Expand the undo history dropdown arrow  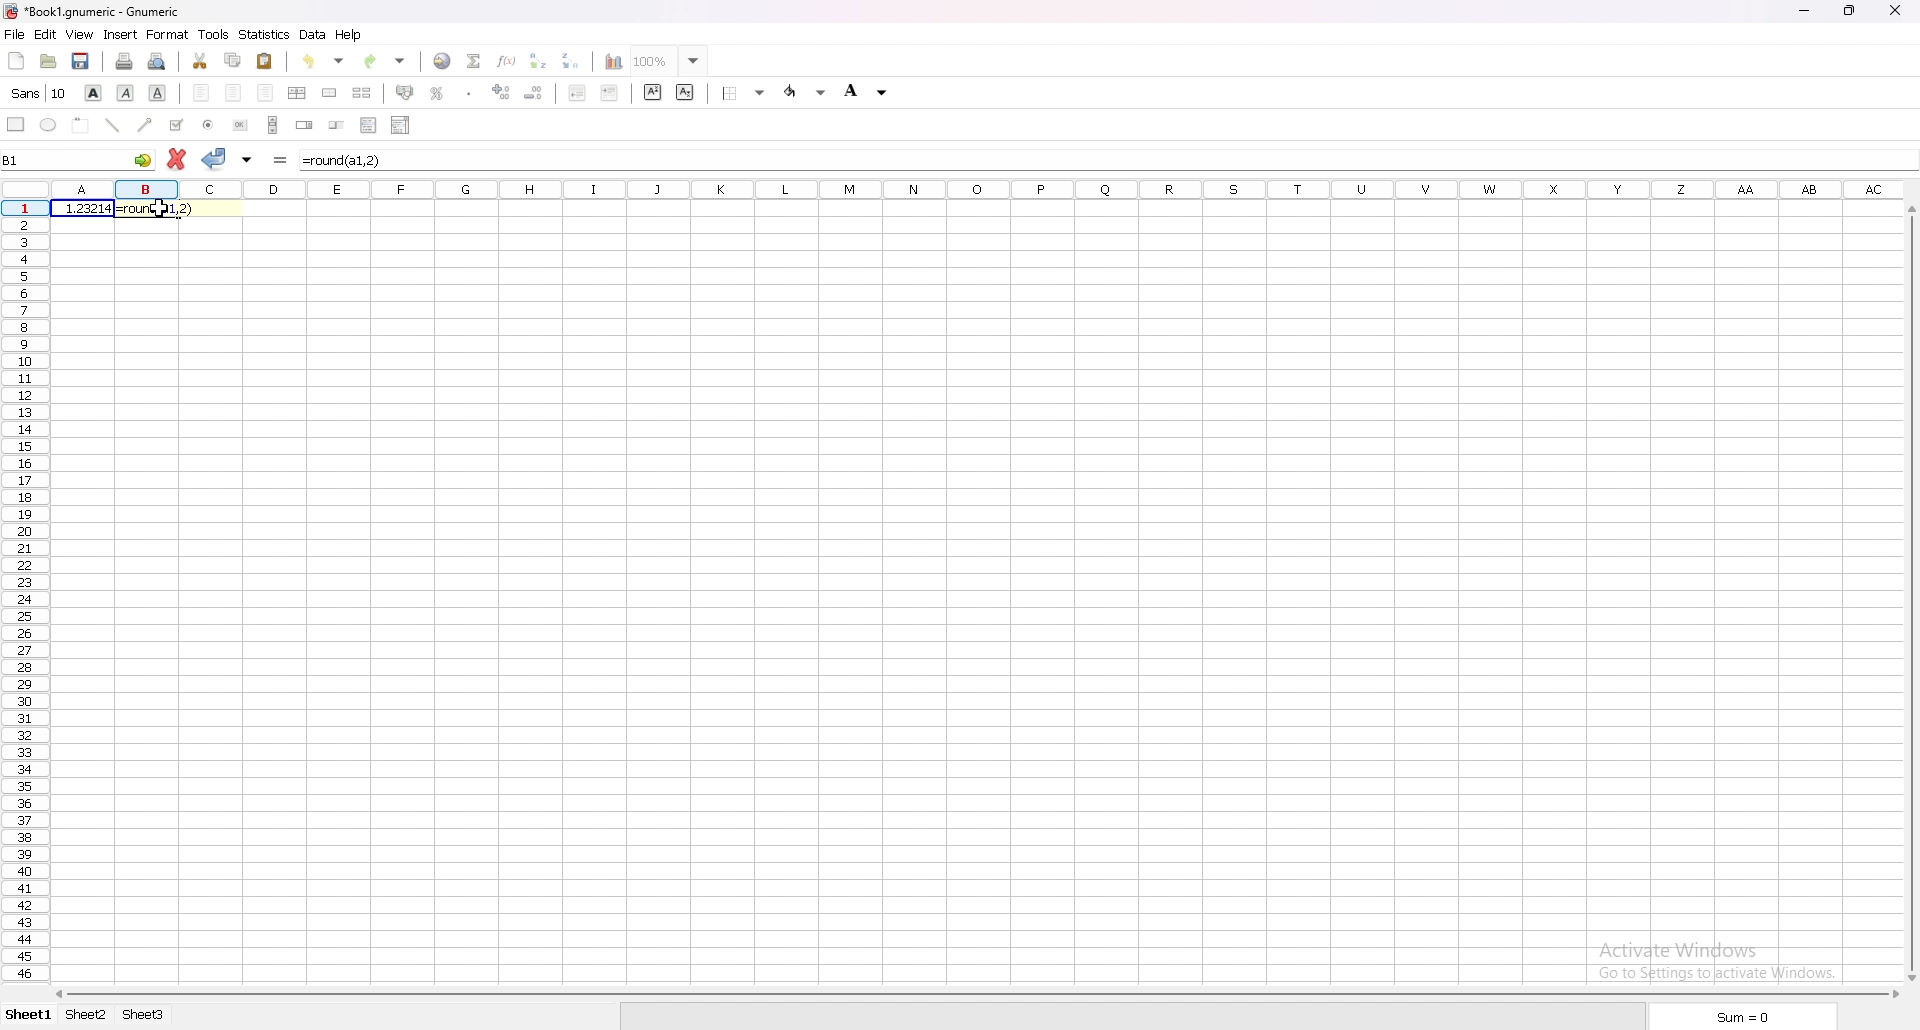coord(340,61)
